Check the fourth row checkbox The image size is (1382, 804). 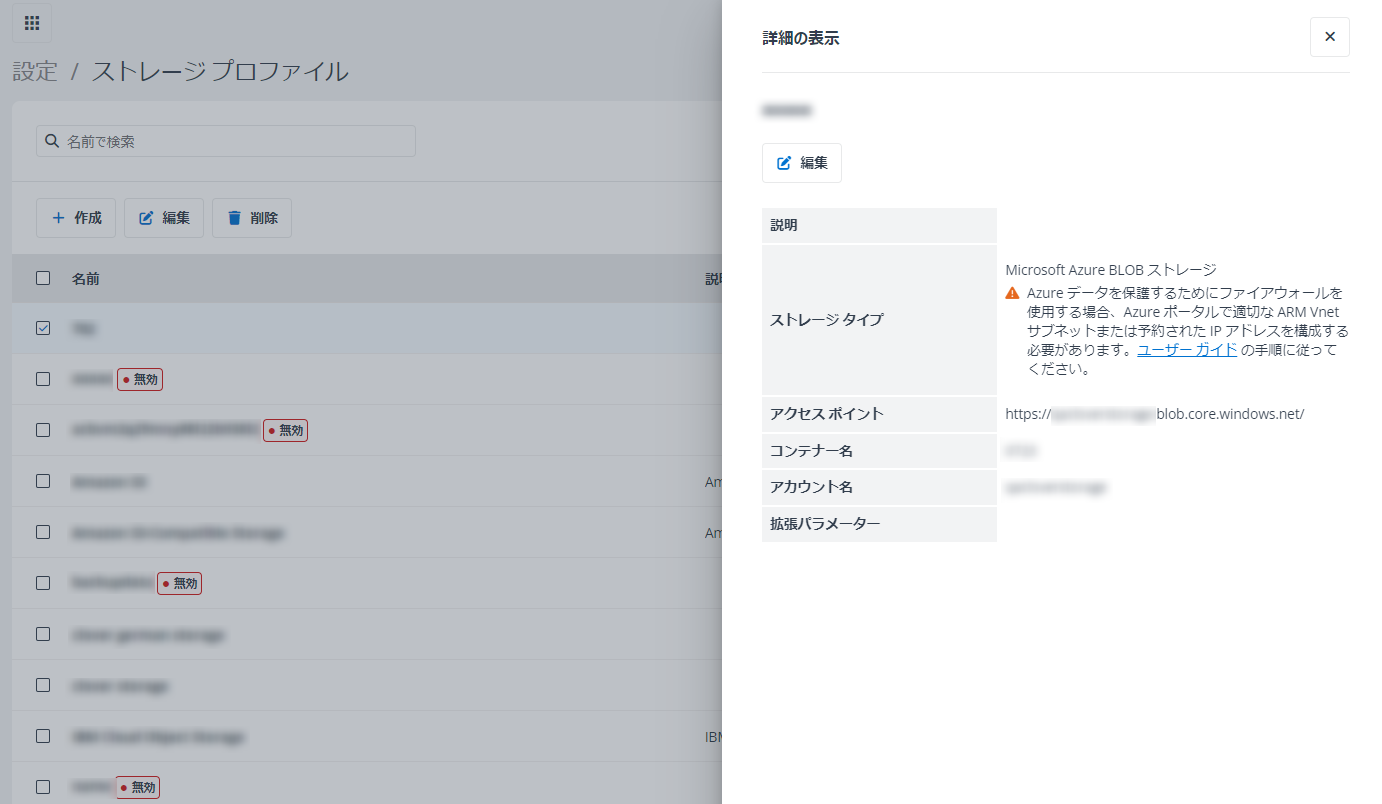pos(43,481)
